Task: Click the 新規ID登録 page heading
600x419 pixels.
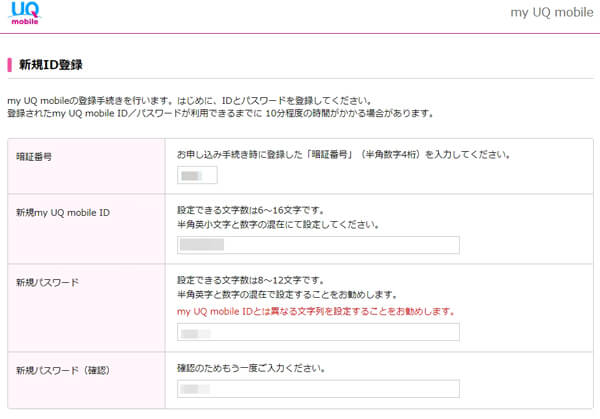Action: coord(51,65)
